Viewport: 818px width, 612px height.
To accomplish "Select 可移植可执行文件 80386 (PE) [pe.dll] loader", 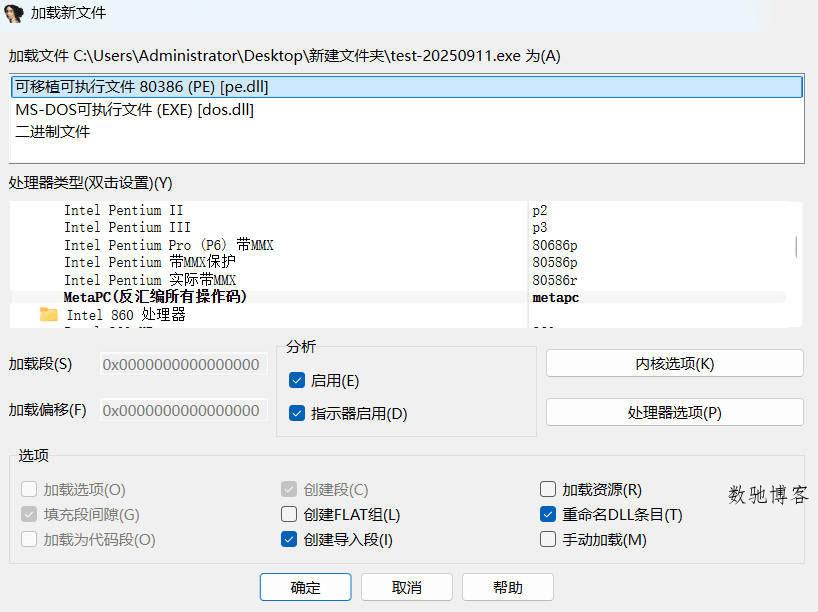I will 406,87.
